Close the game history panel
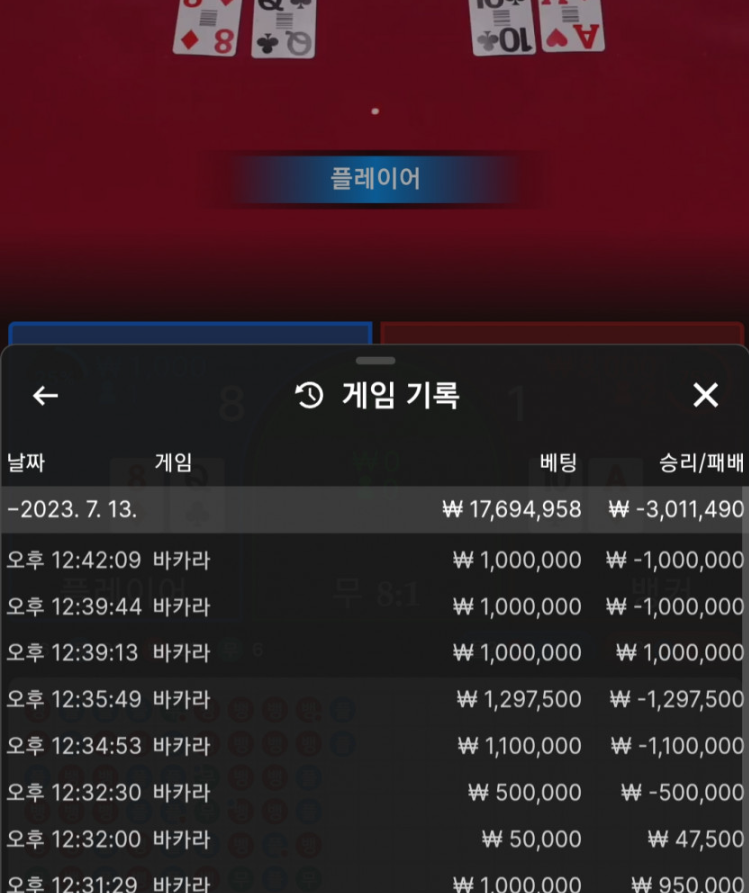This screenshot has width=749, height=893. pyautogui.click(x=705, y=395)
